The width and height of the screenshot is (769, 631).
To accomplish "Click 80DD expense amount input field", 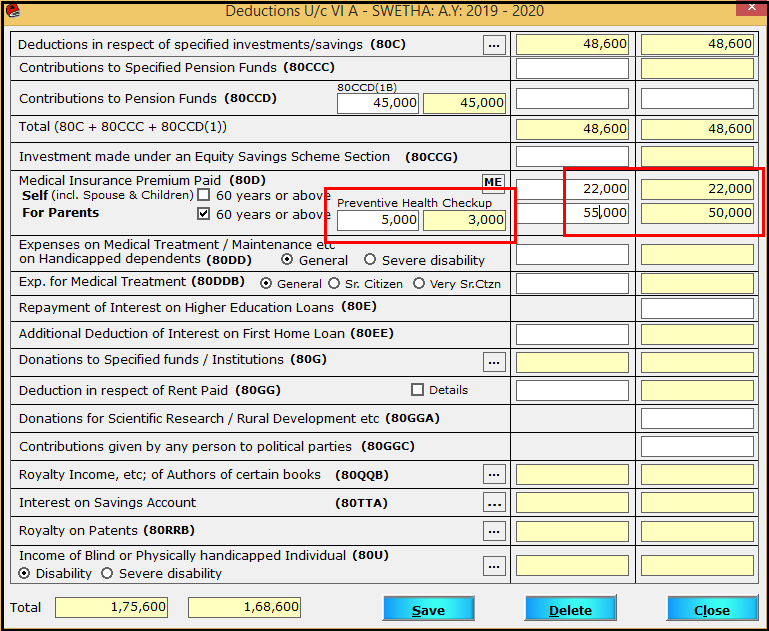I will (572, 254).
